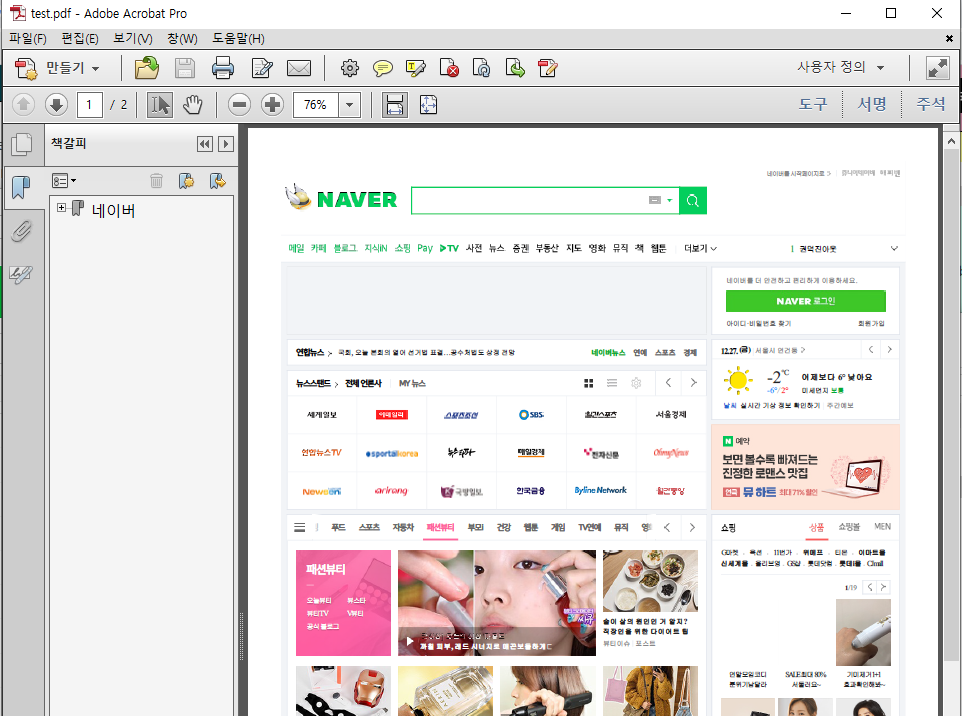Zoom in with plus button

[x=272, y=105]
